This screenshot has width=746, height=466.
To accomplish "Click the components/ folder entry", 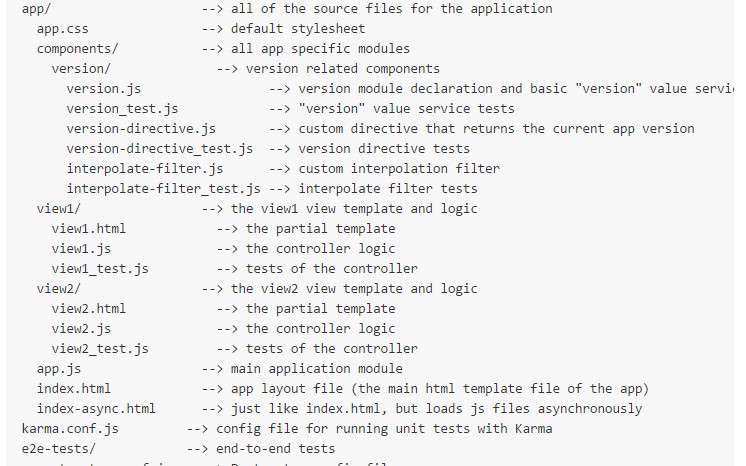I will (77, 49).
